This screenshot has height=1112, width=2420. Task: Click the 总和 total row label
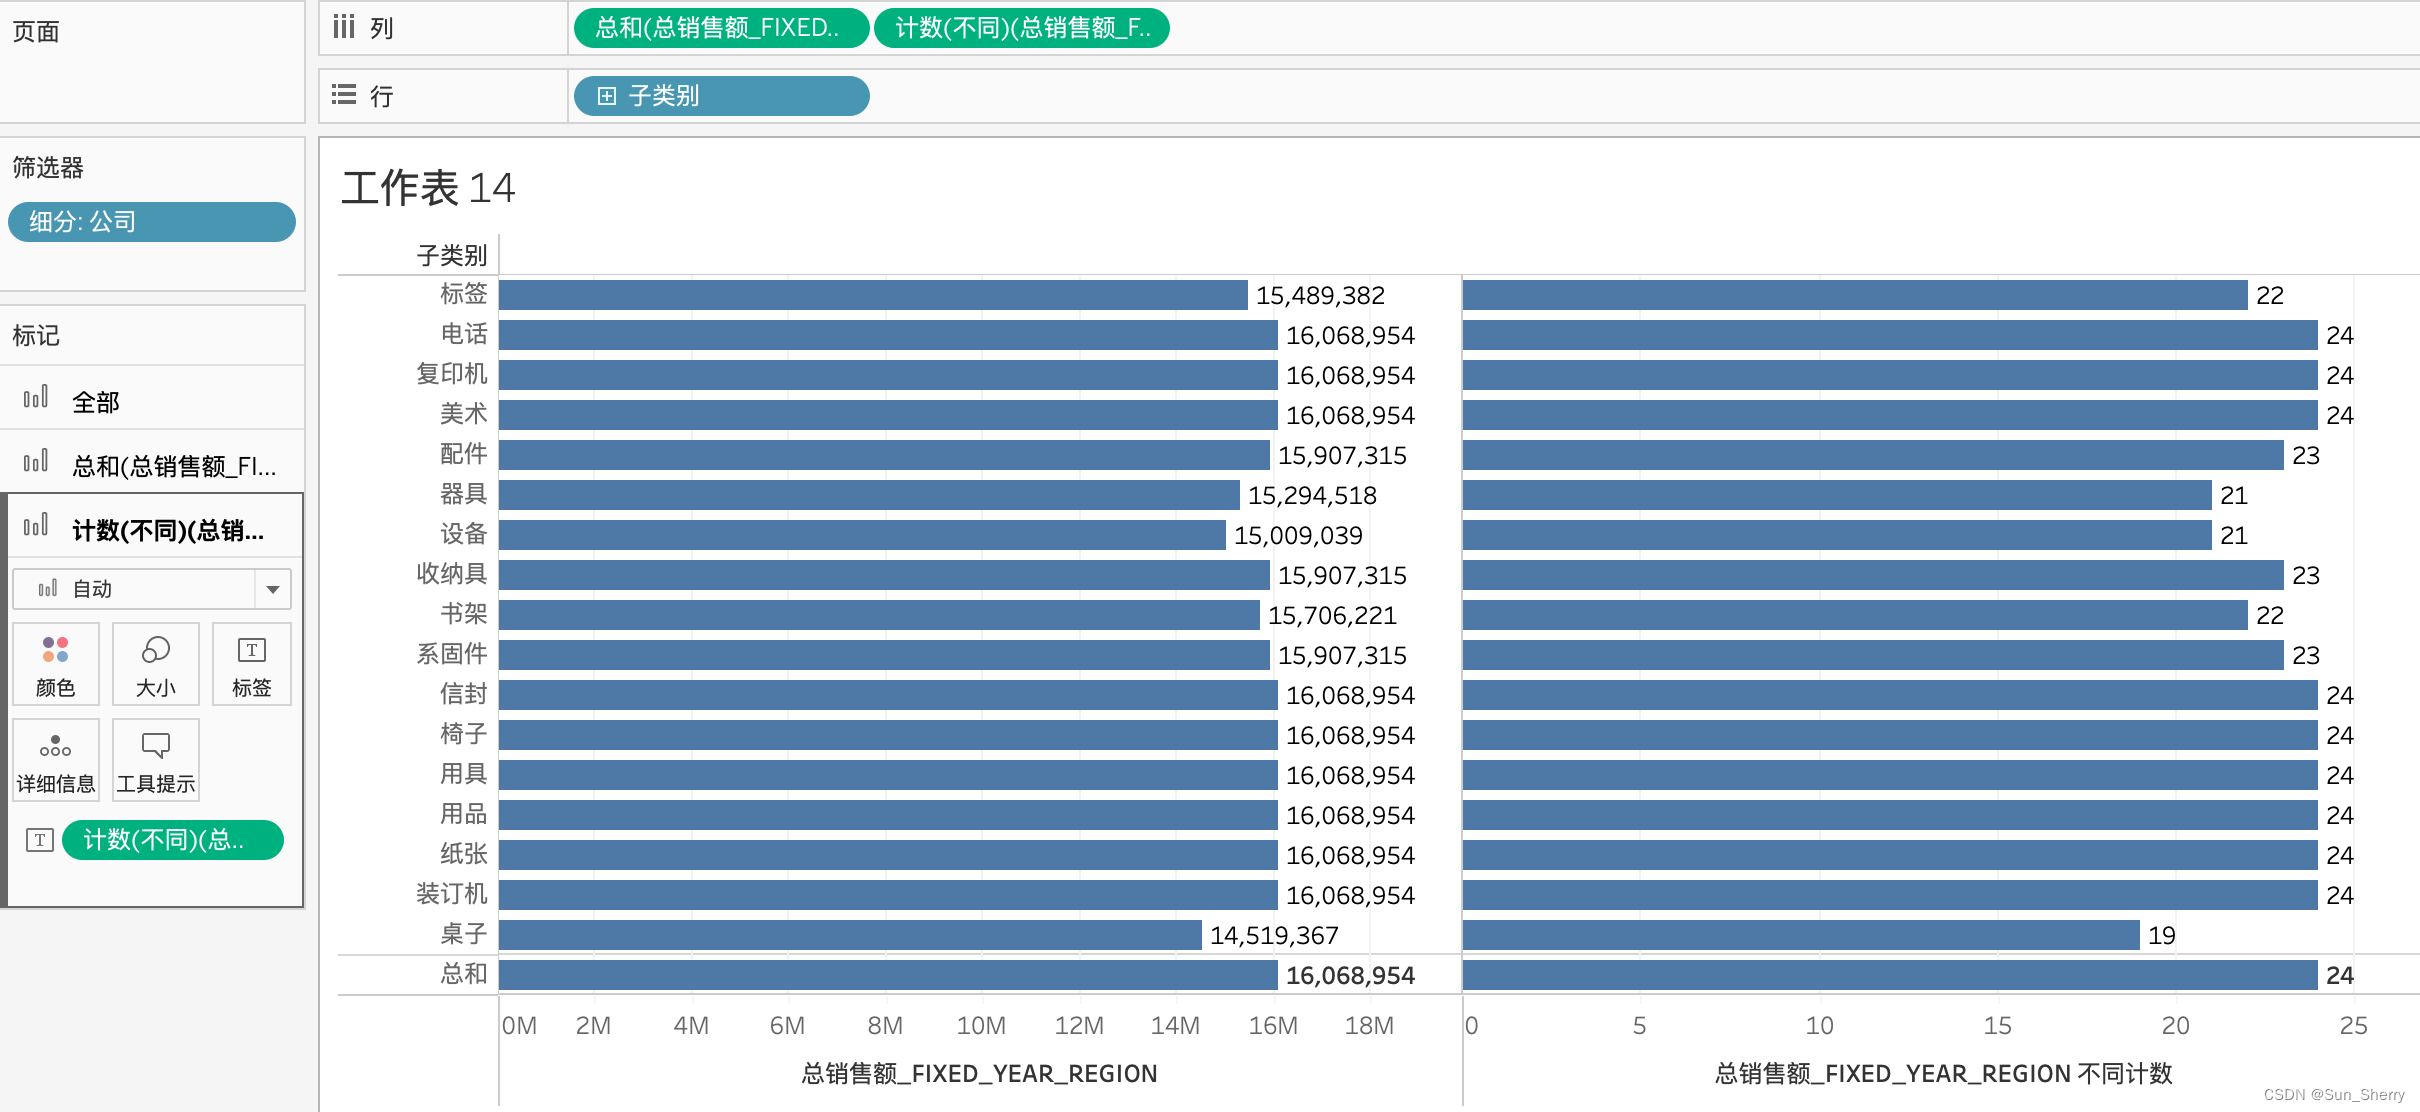[x=464, y=974]
